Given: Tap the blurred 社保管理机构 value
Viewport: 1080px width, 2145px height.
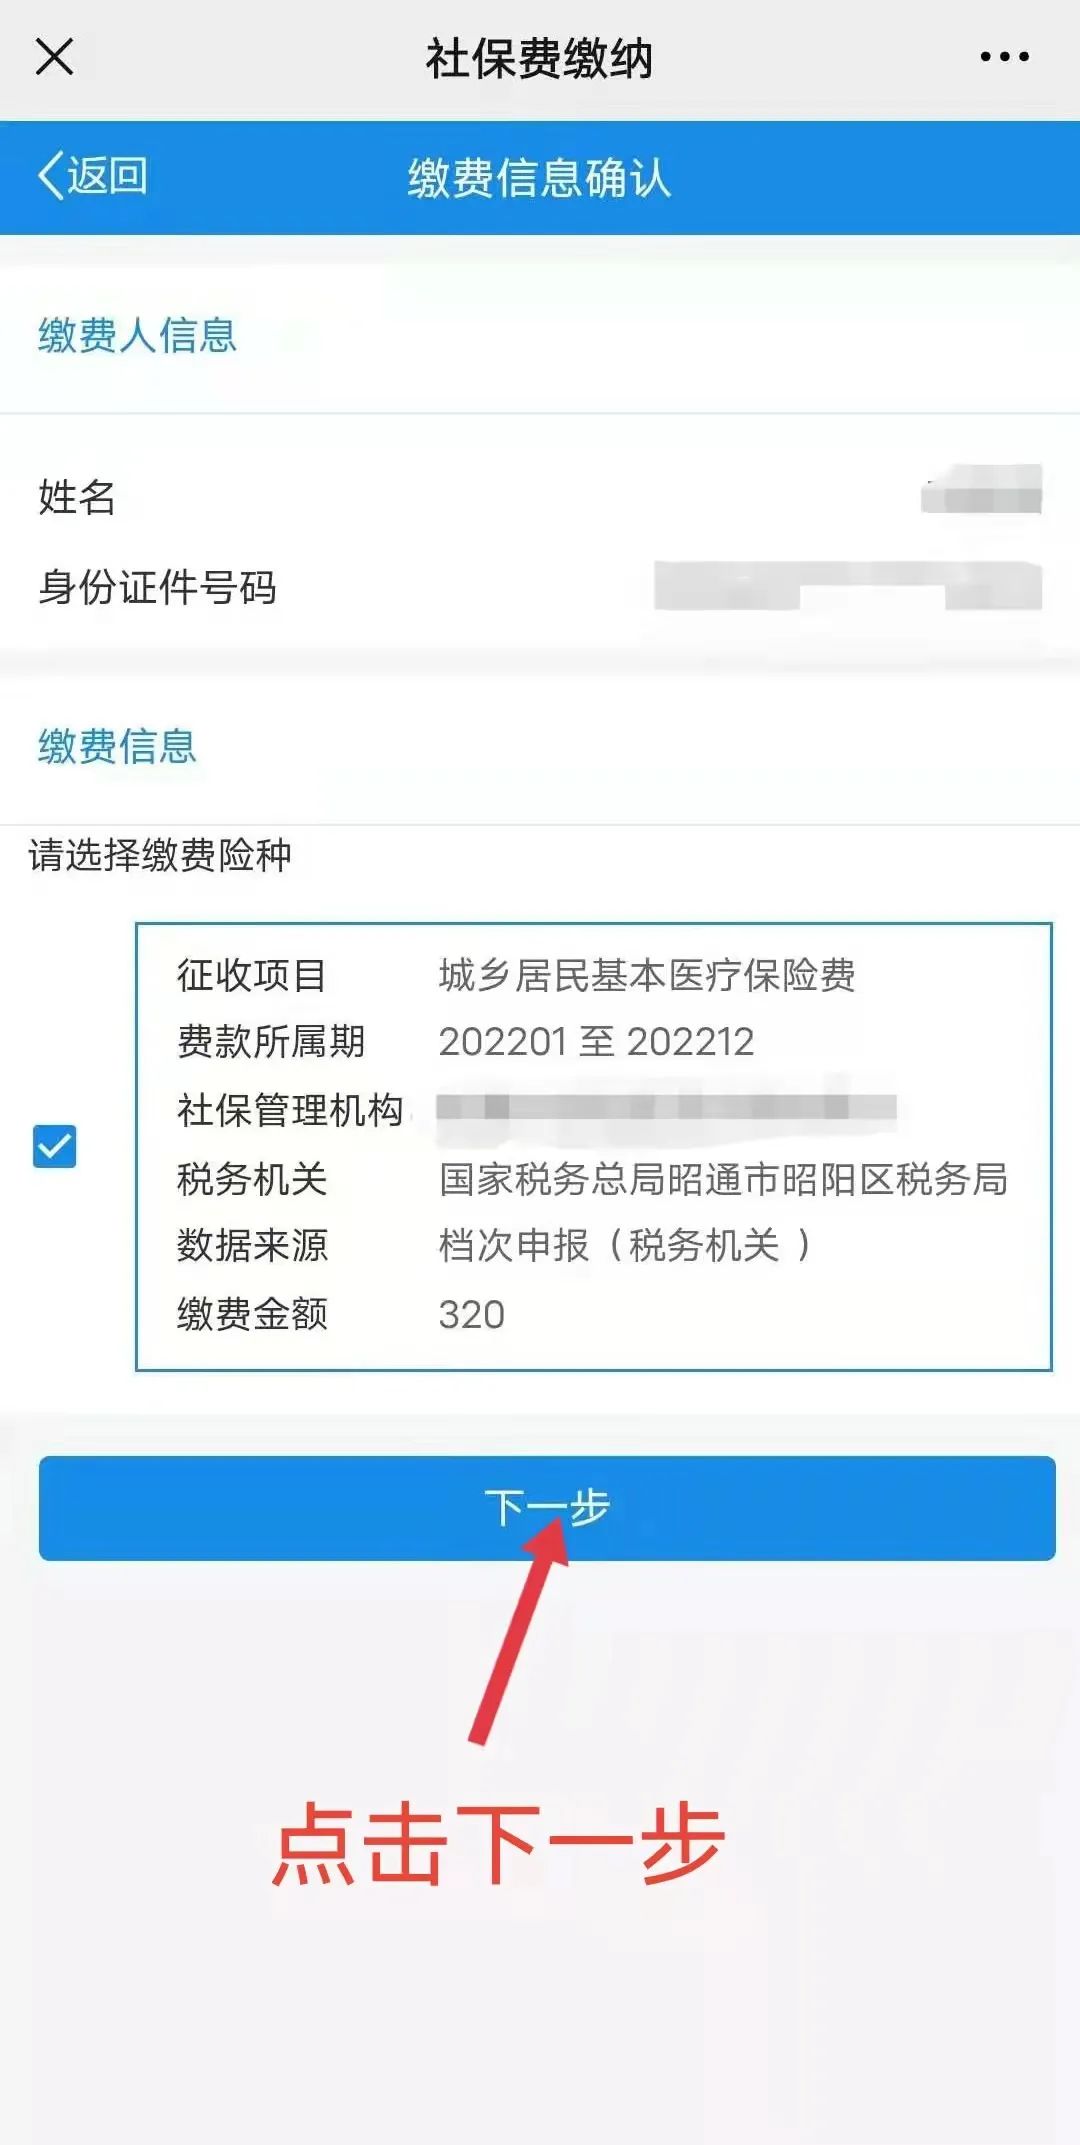Looking at the screenshot, I should tap(666, 1107).
